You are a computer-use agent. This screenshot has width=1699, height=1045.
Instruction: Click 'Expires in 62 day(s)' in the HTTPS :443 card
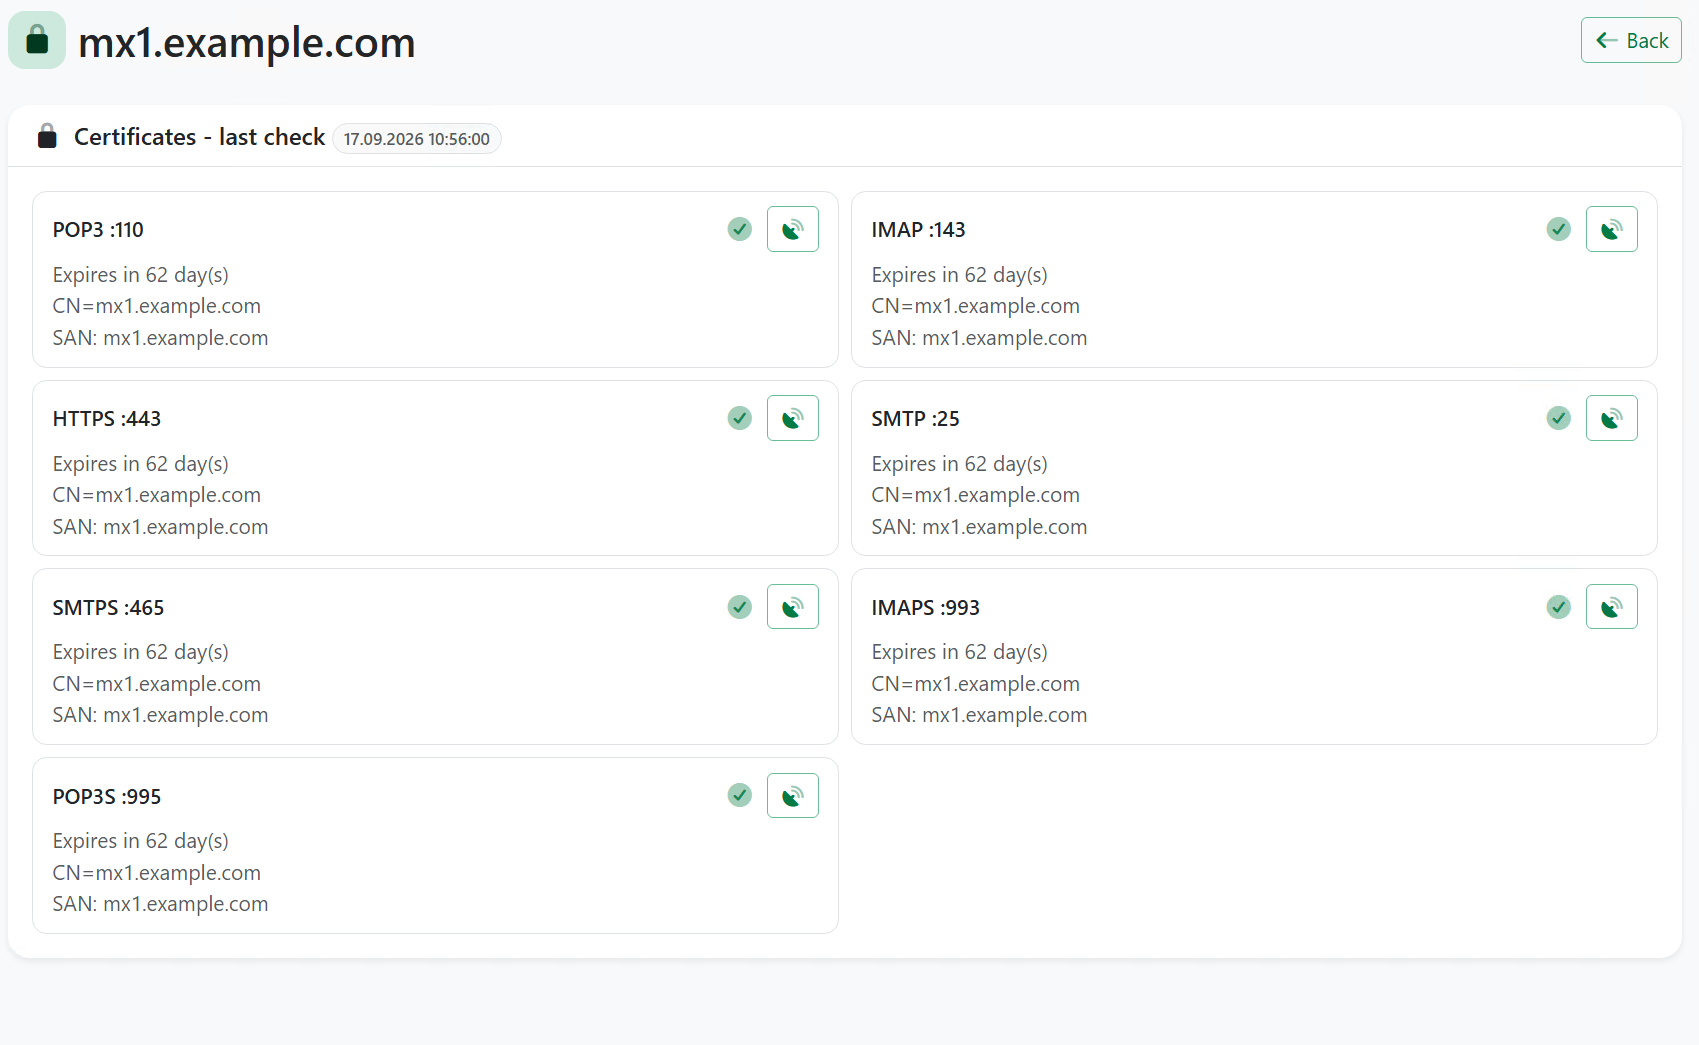[x=141, y=464]
